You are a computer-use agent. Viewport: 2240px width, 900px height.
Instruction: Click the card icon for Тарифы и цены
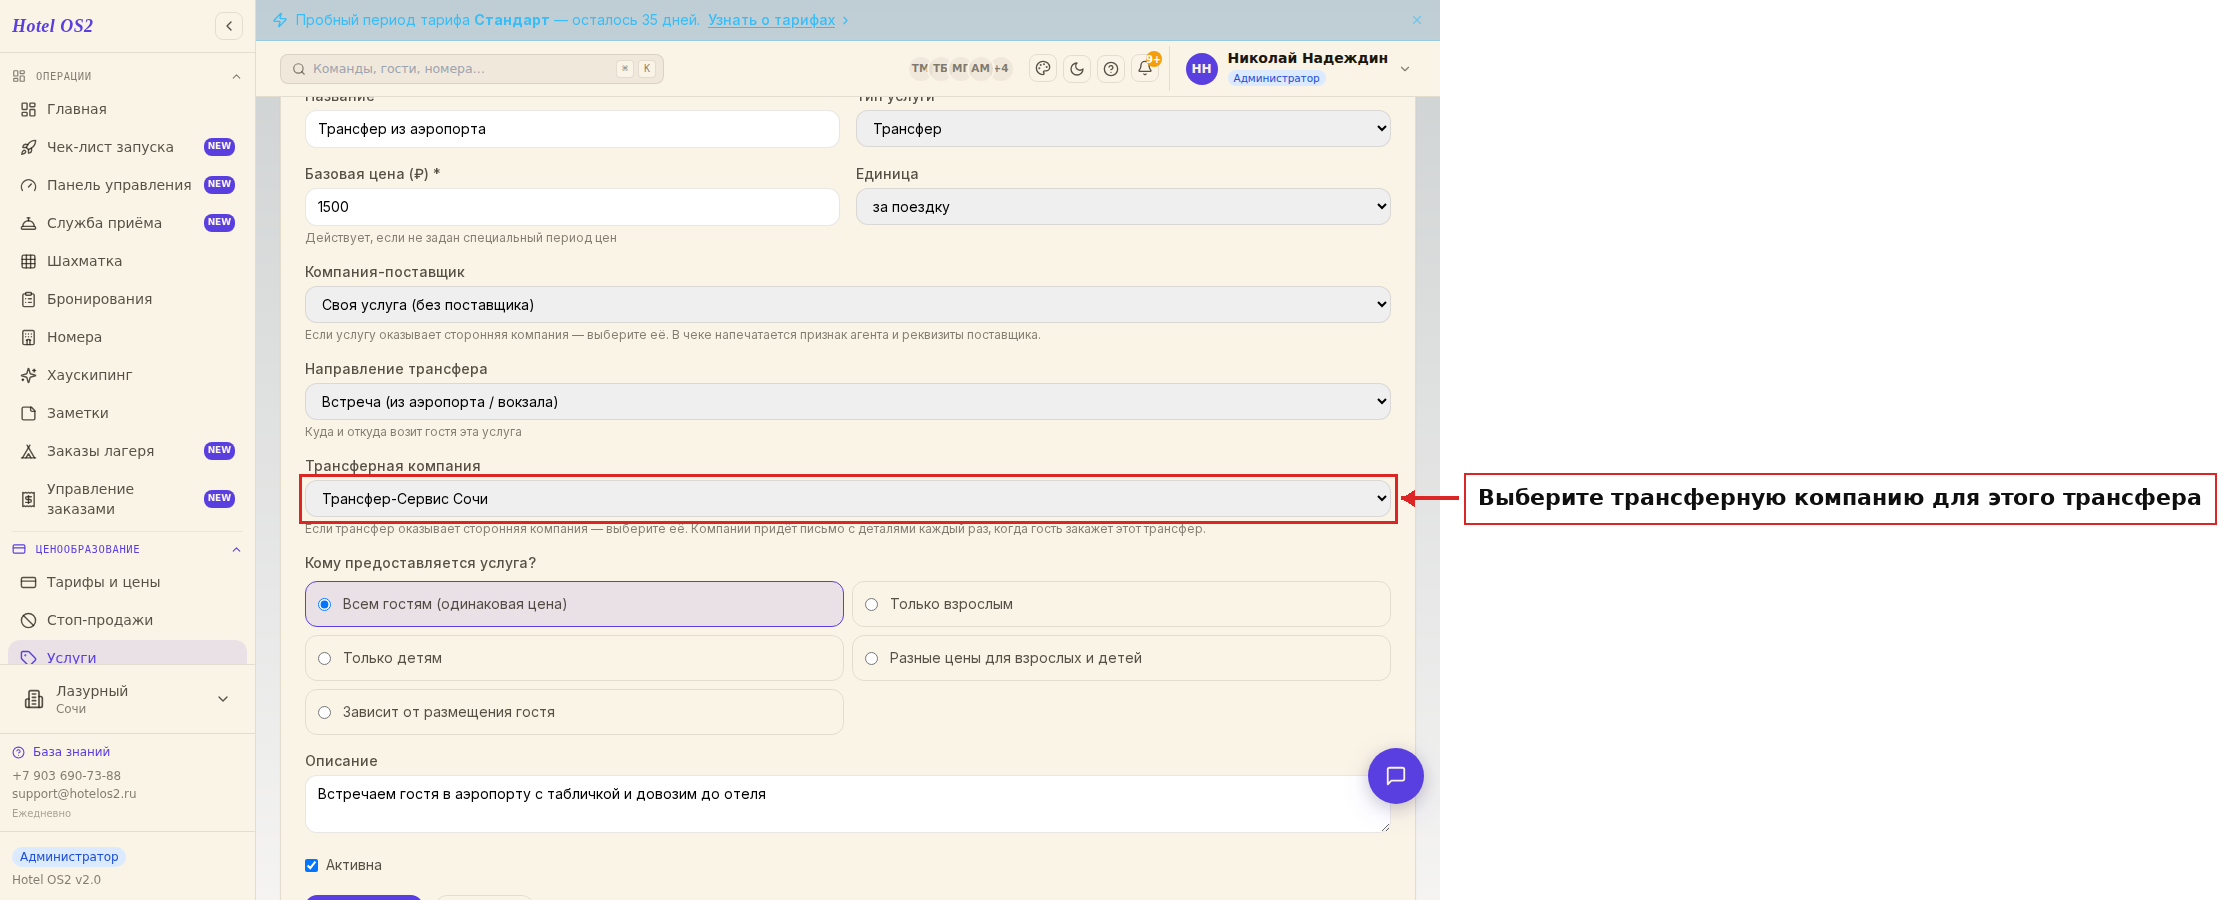pos(29,582)
